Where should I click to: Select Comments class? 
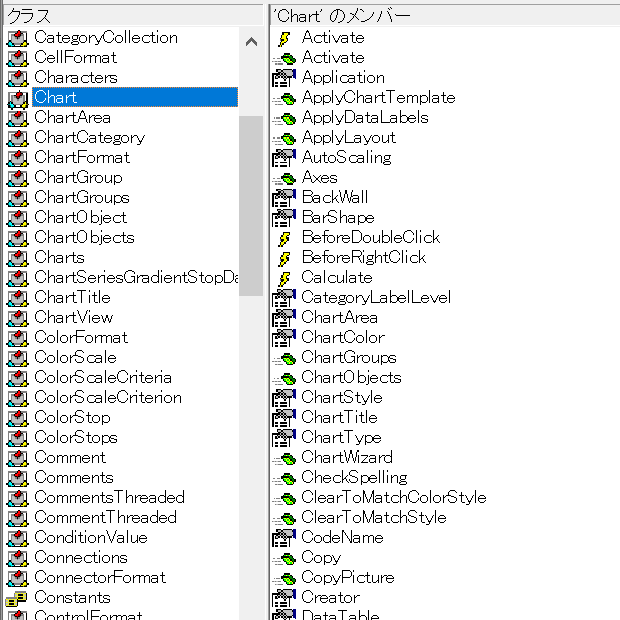(74, 477)
